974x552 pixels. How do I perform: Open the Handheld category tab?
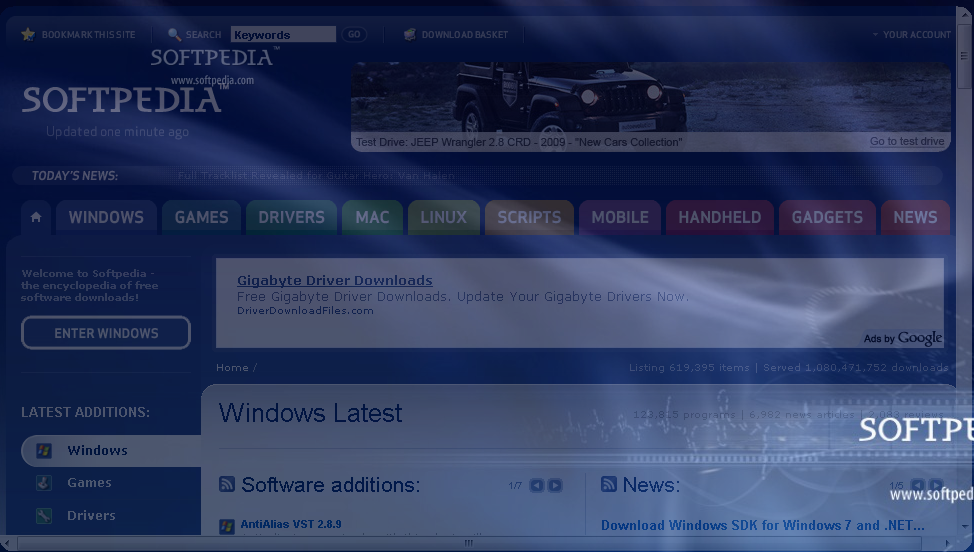pyautogui.click(x=719, y=217)
